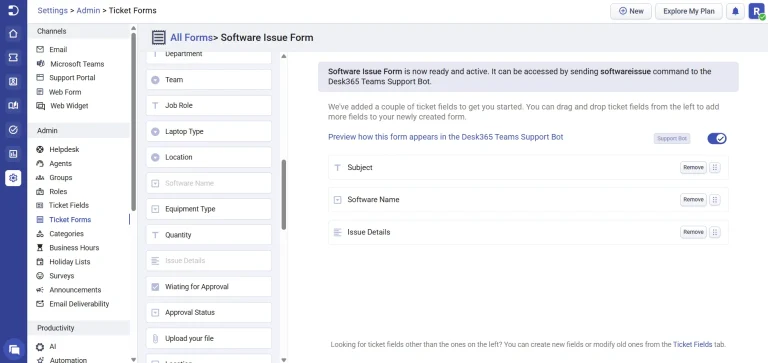Click the form list icon beside All Forms
Viewport: 768px width, 363px height.
[158, 38]
